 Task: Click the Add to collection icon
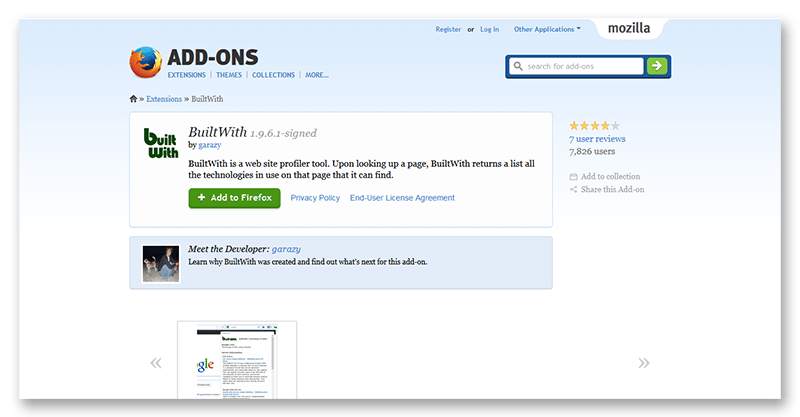573,177
